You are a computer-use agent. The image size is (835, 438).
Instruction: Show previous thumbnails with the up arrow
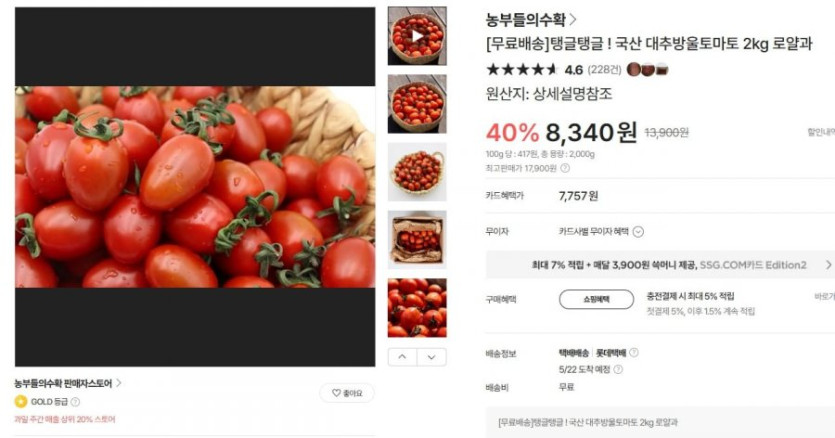pyautogui.click(x=402, y=357)
